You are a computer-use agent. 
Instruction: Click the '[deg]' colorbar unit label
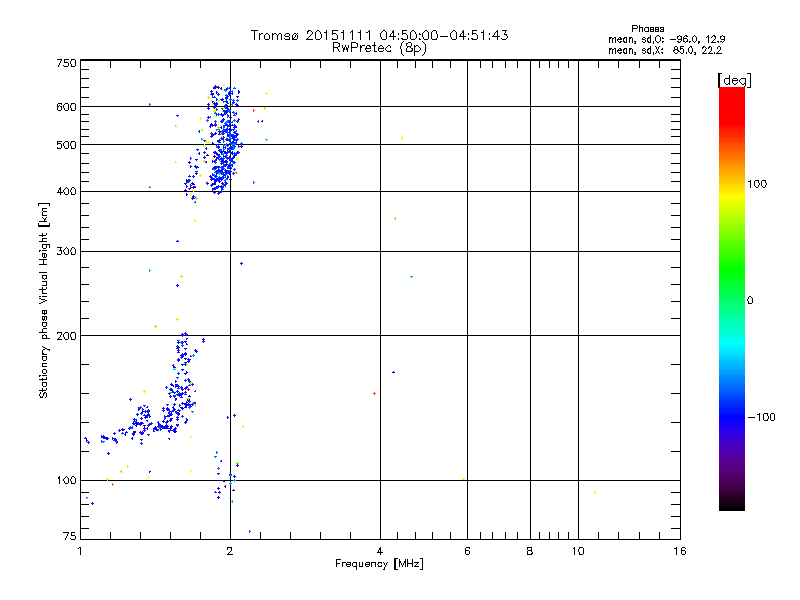click(x=734, y=80)
